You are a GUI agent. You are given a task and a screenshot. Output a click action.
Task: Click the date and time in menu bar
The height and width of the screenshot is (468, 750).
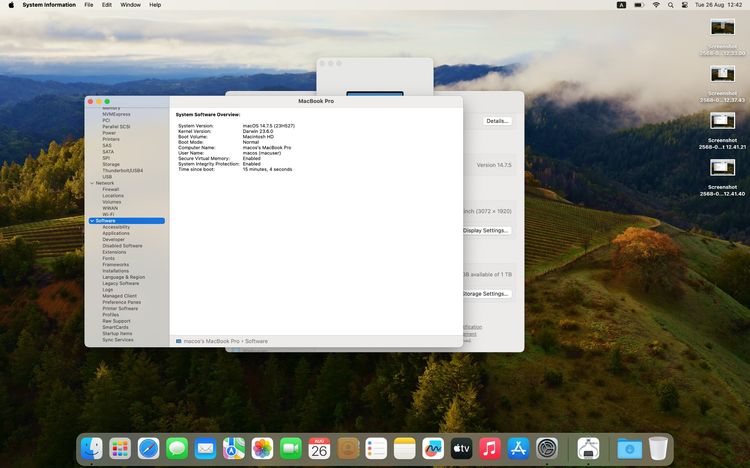718,5
